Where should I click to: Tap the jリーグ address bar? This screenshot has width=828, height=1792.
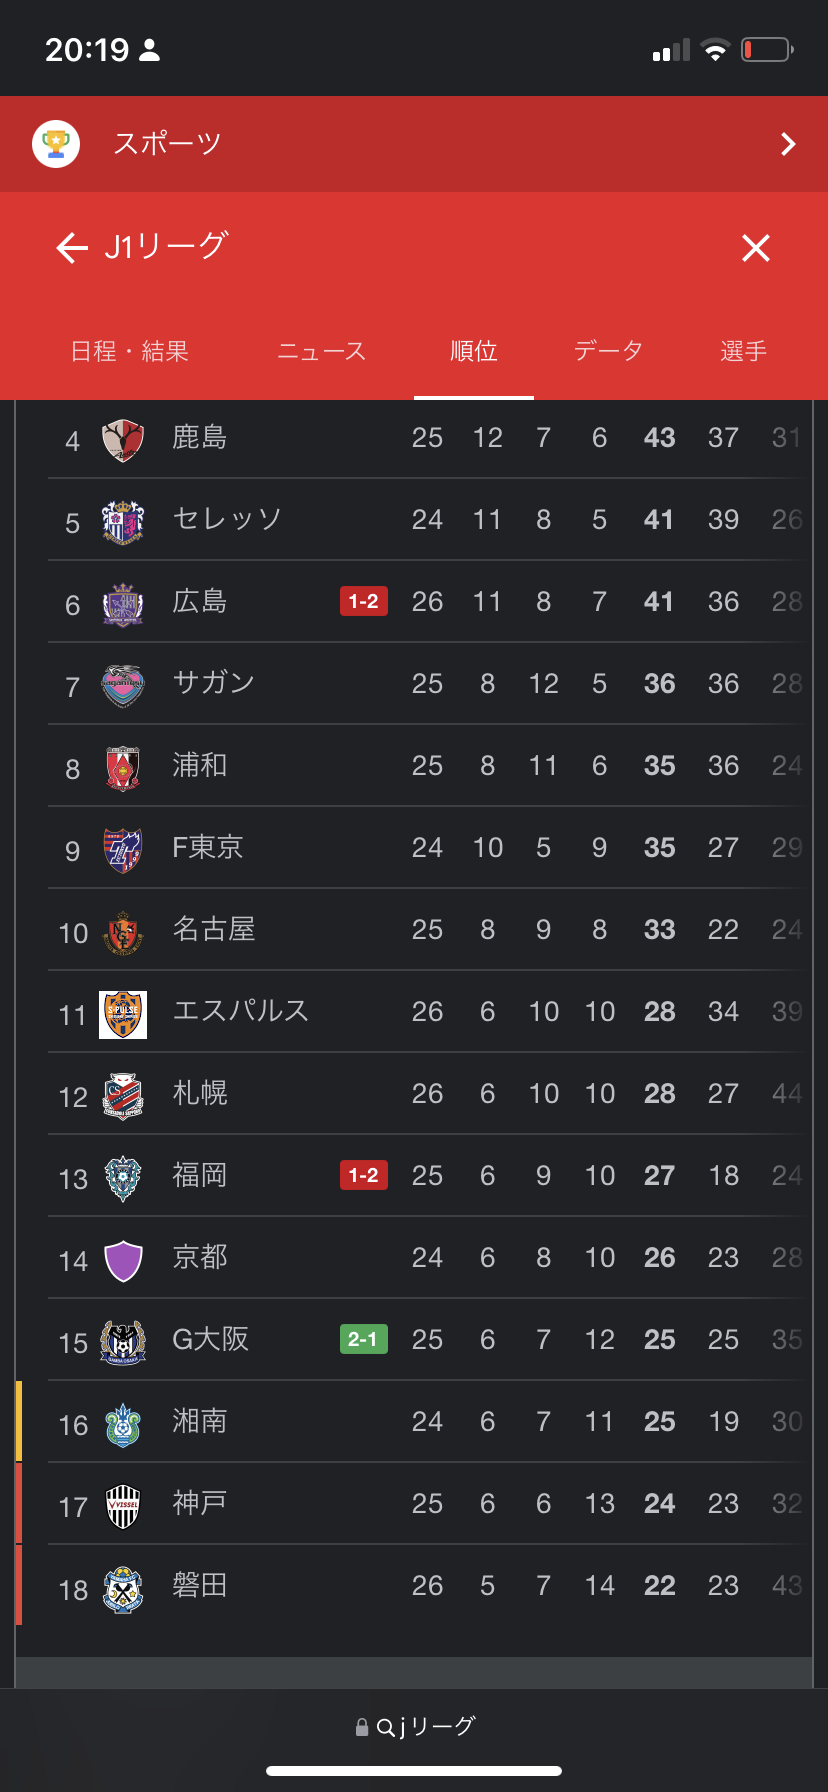pyautogui.click(x=414, y=1727)
